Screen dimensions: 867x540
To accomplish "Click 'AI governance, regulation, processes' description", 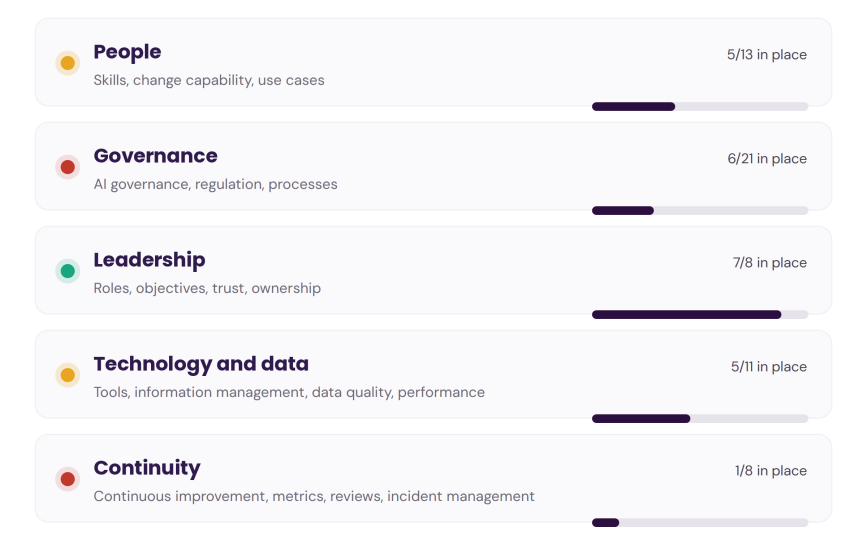I will [x=216, y=185].
